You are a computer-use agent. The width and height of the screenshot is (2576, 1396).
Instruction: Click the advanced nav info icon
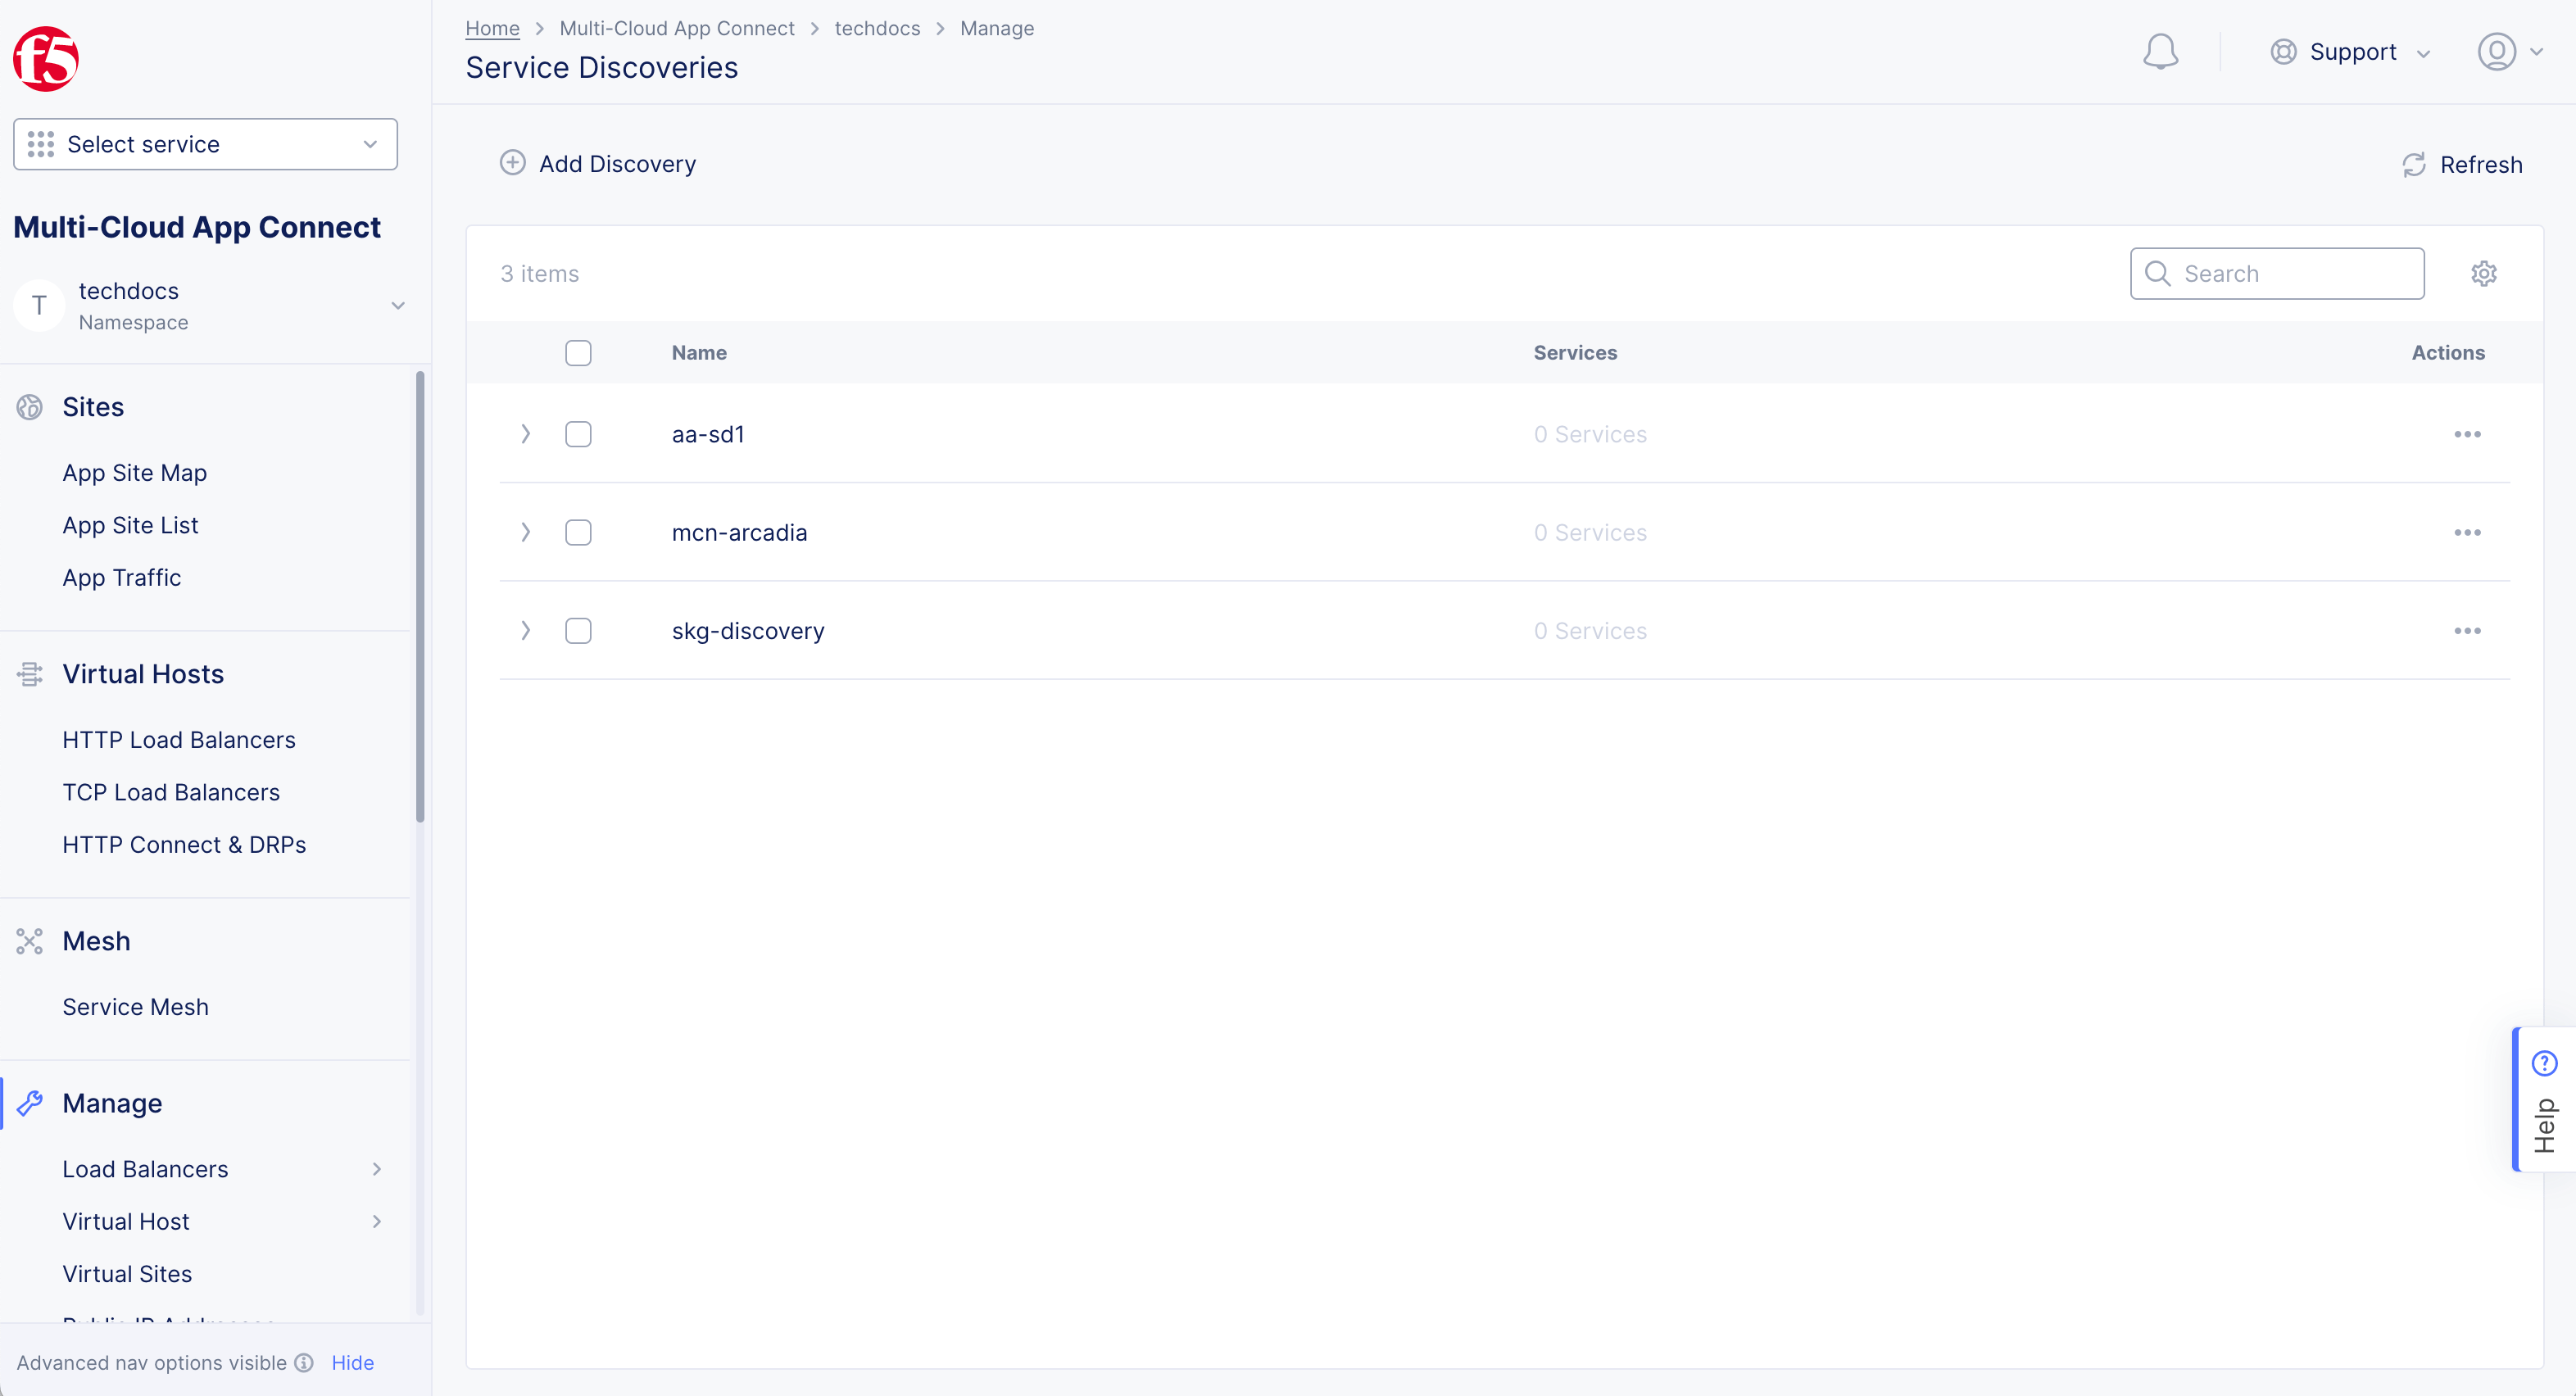coord(304,1362)
